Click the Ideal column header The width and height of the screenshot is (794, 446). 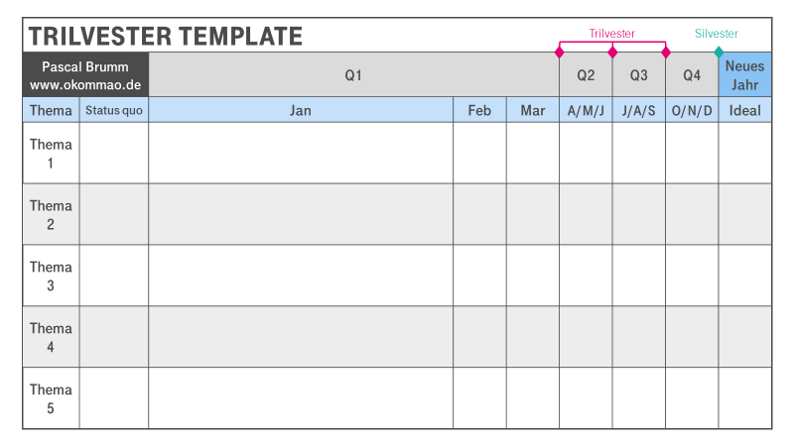point(745,110)
